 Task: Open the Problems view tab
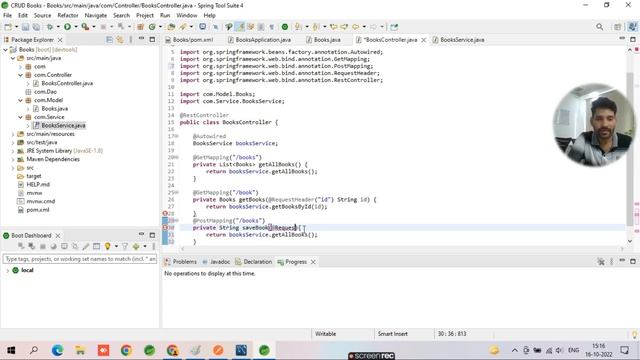tap(184, 262)
